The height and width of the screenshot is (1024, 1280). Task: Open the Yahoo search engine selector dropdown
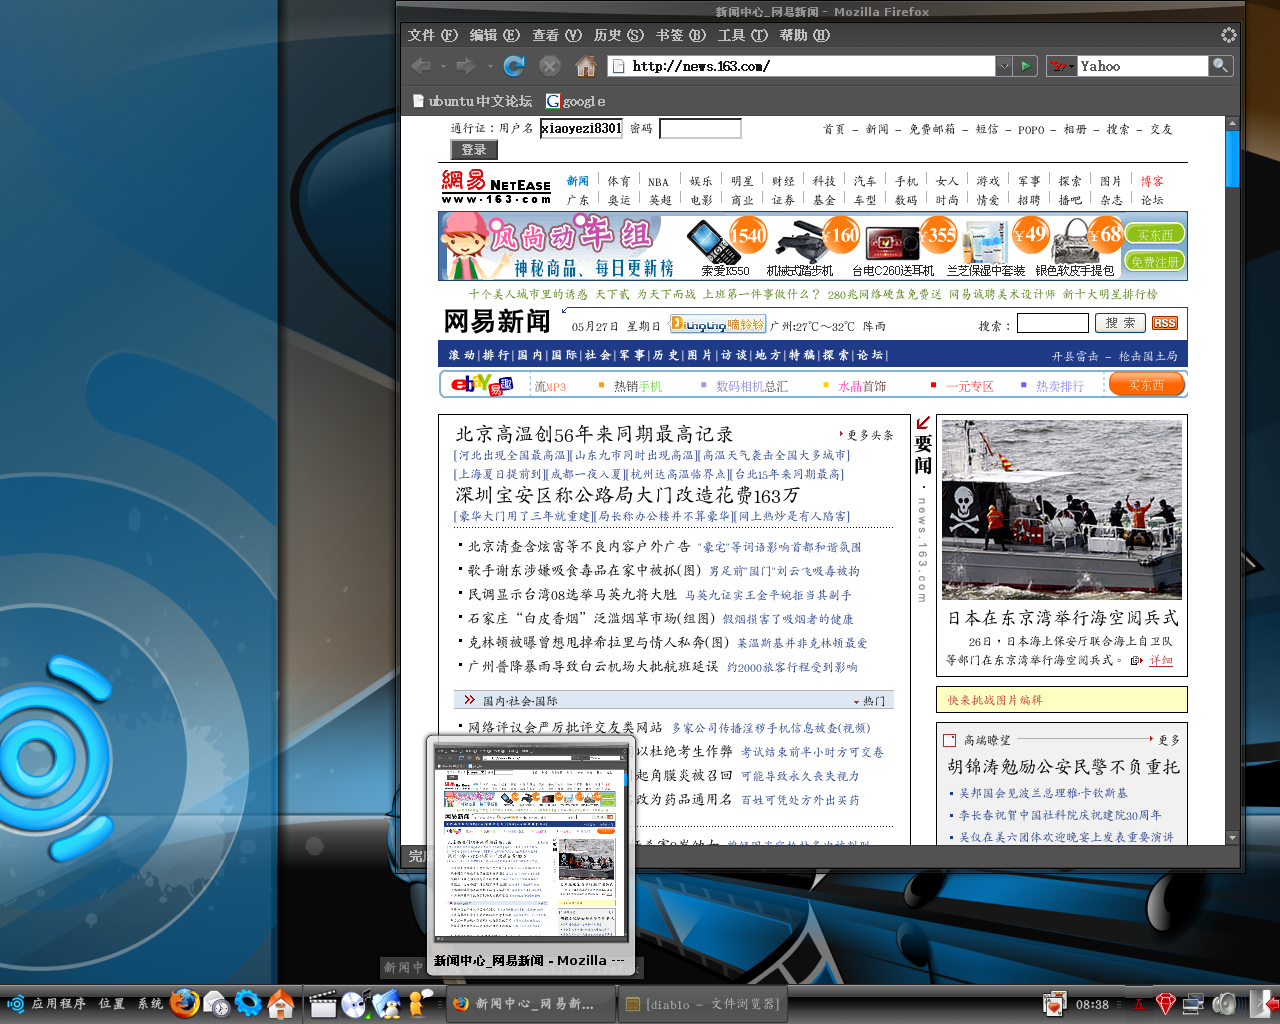(x=1062, y=66)
